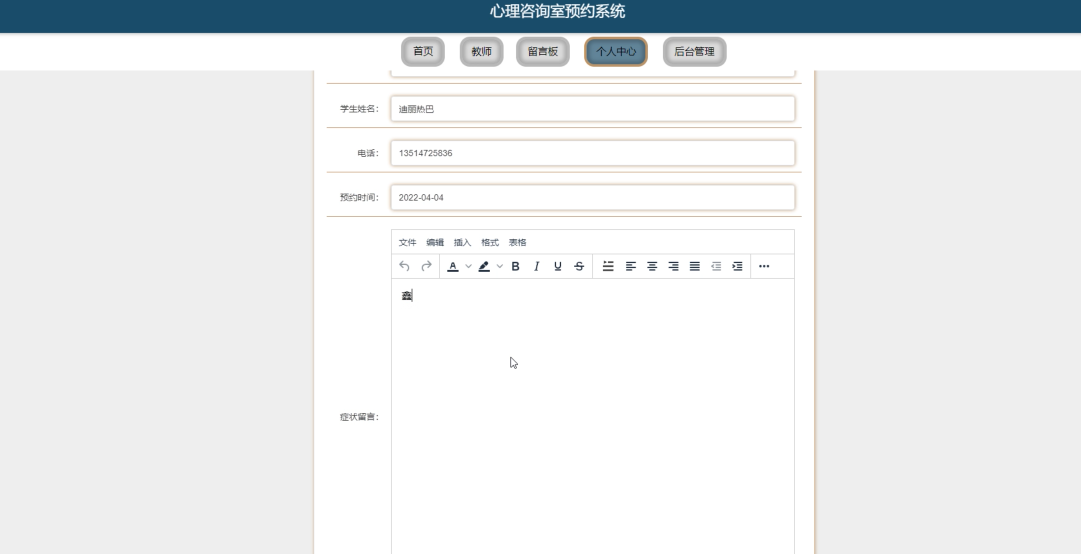The height and width of the screenshot is (554, 1081).
Task: Toggle underline formatting
Action: (x=558, y=266)
